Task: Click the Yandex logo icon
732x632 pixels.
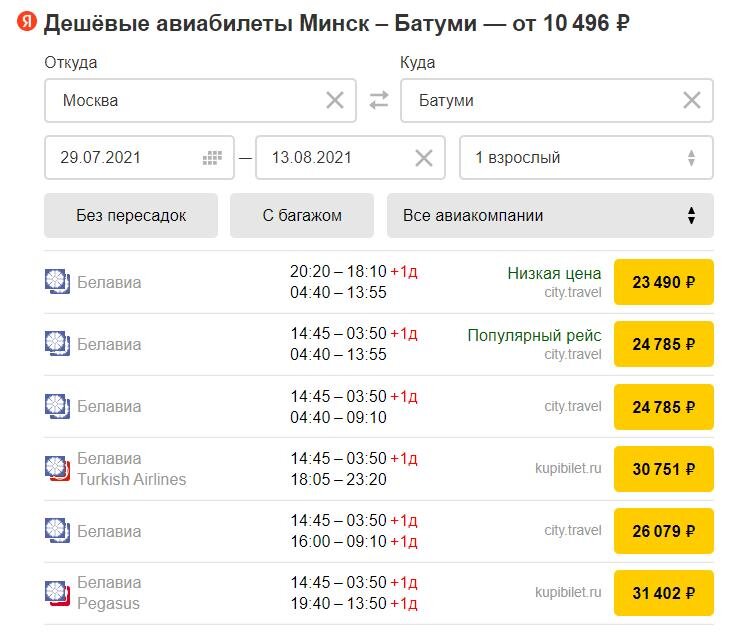Action: coord(28,22)
